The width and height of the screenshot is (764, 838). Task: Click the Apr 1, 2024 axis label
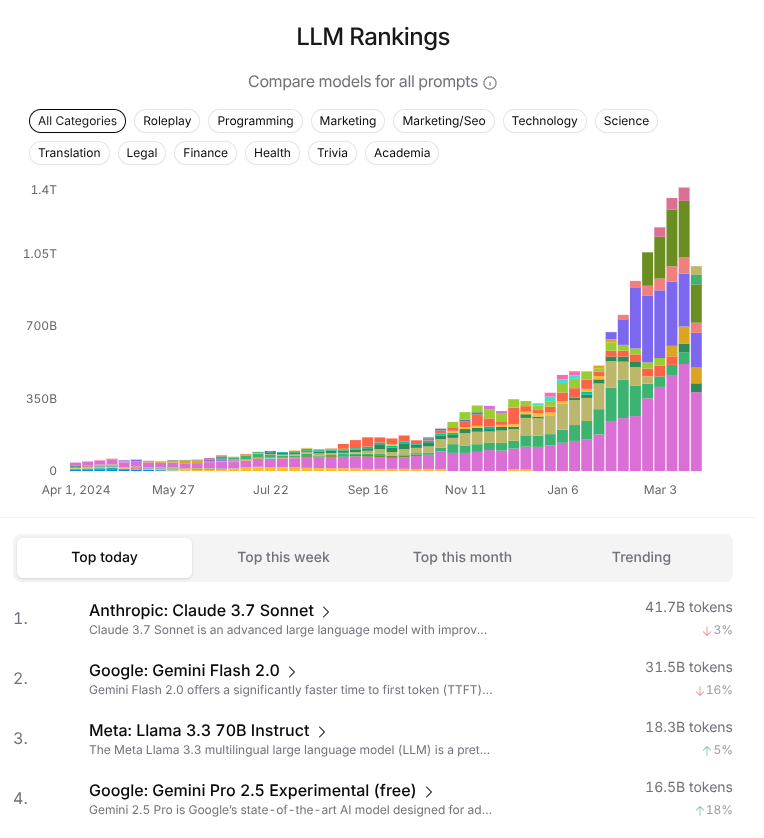(x=76, y=490)
